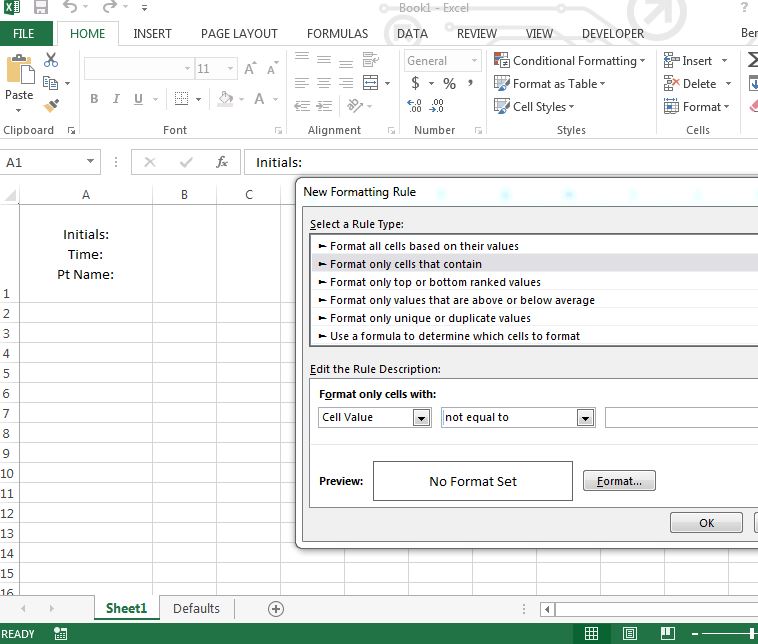Switch to PAGE LAYOUT ribbon tab

pyautogui.click(x=239, y=33)
